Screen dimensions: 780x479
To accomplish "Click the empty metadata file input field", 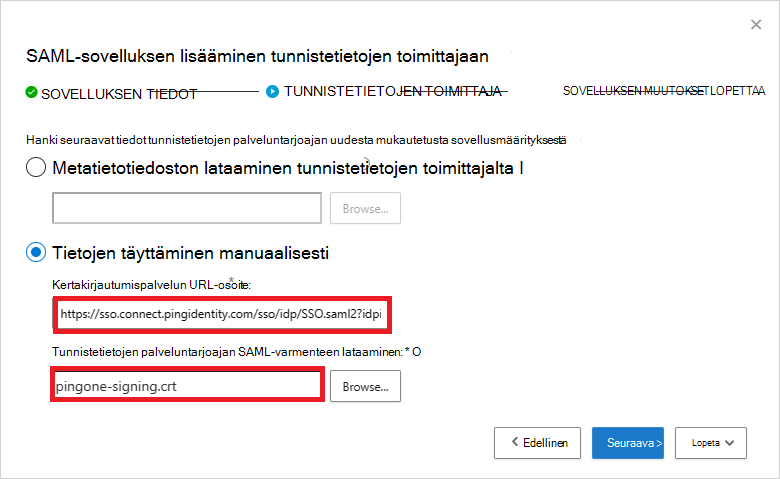I will [x=187, y=208].
